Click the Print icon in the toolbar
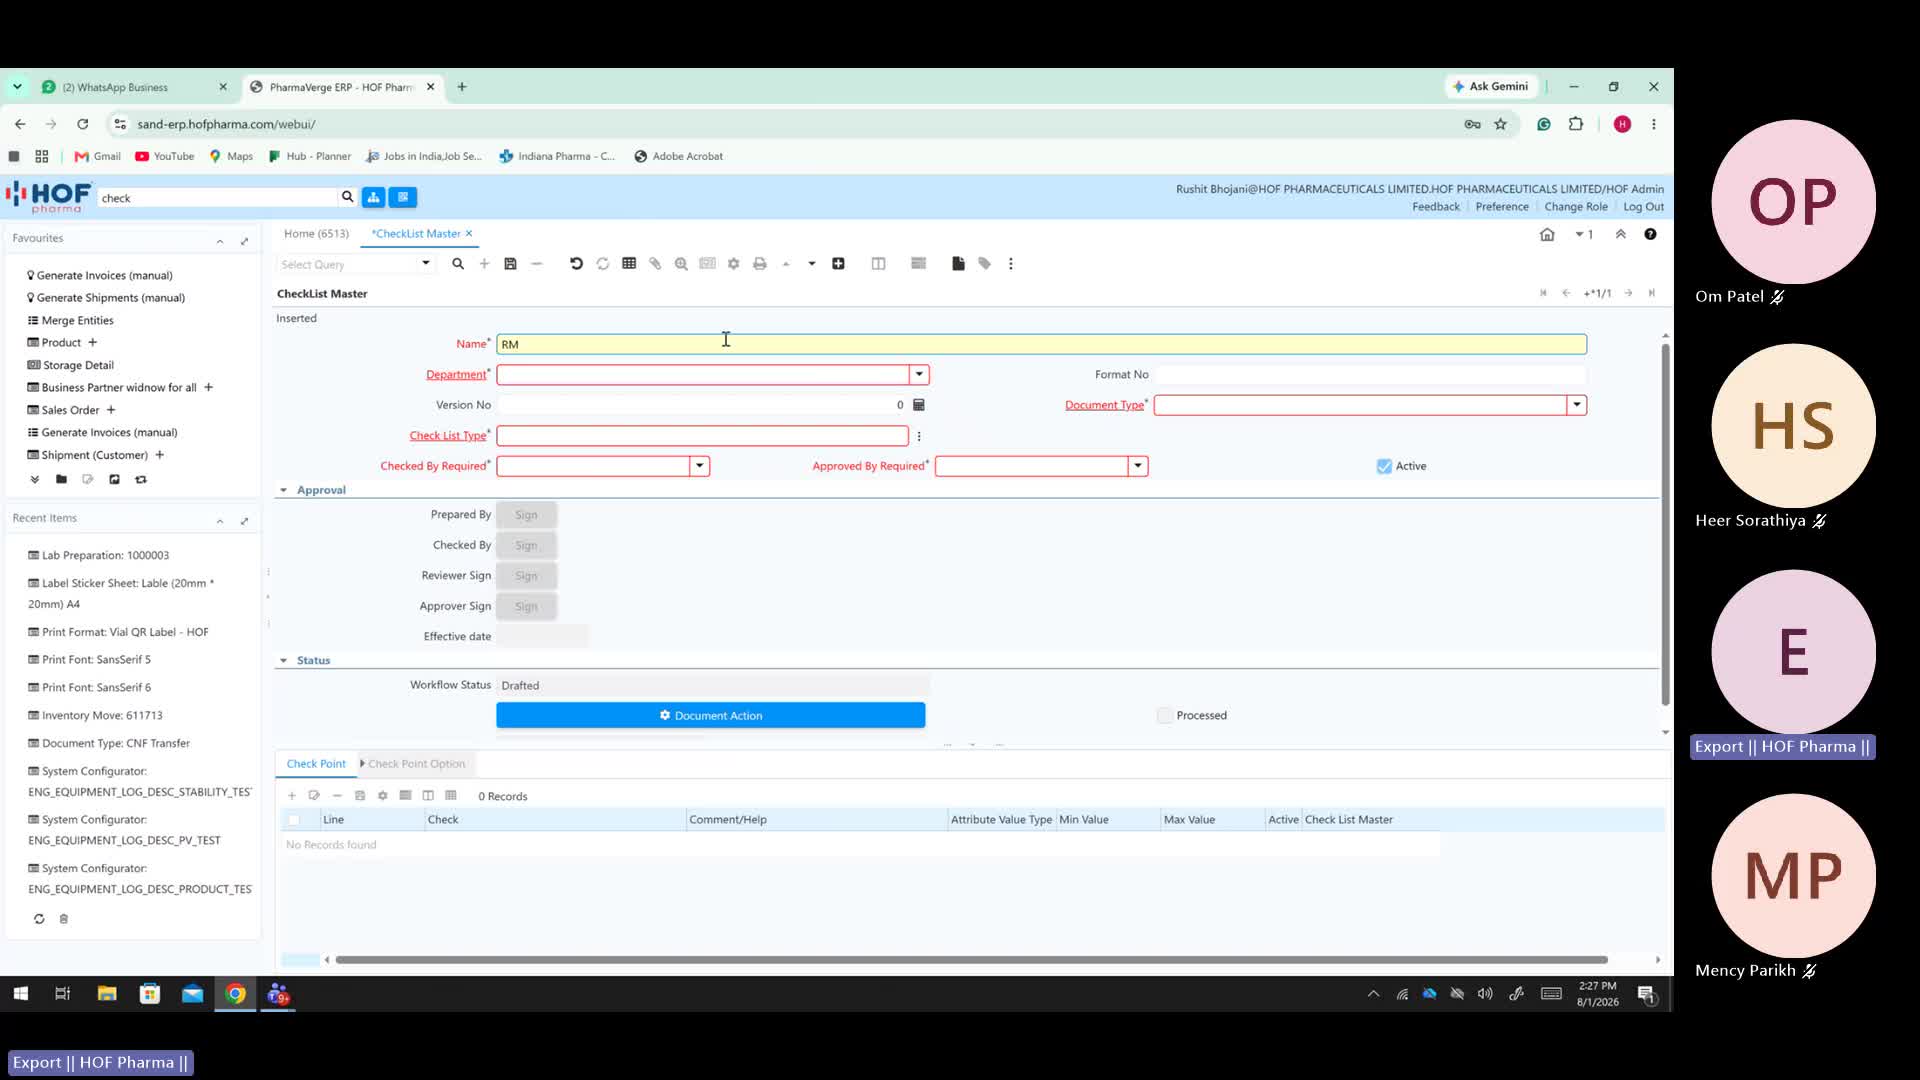Image resolution: width=1920 pixels, height=1080 pixels. pyautogui.click(x=760, y=264)
